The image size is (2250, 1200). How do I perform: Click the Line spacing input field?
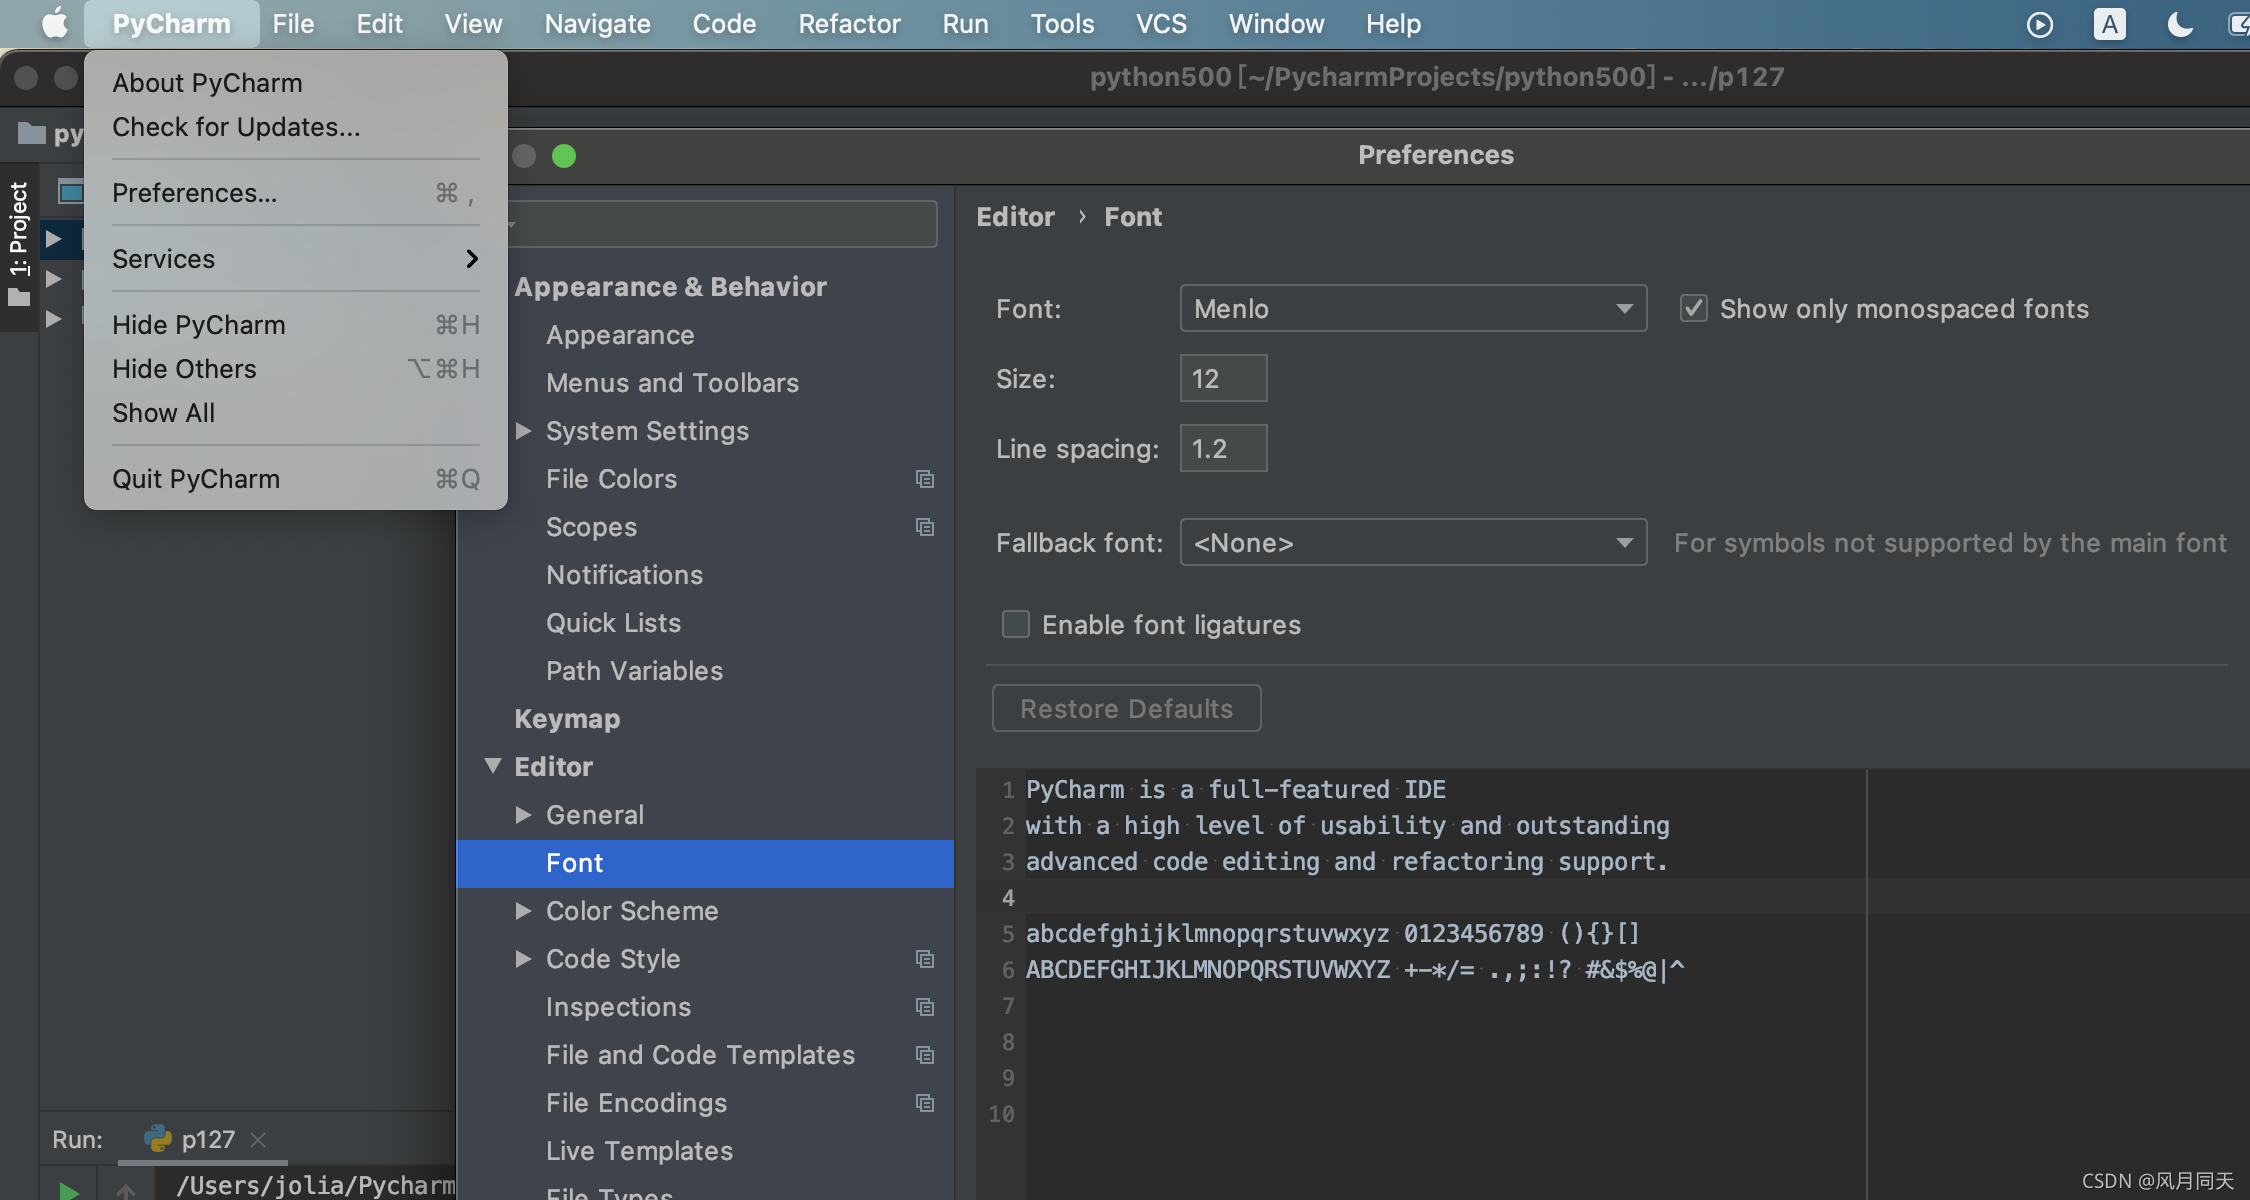click(x=1223, y=448)
